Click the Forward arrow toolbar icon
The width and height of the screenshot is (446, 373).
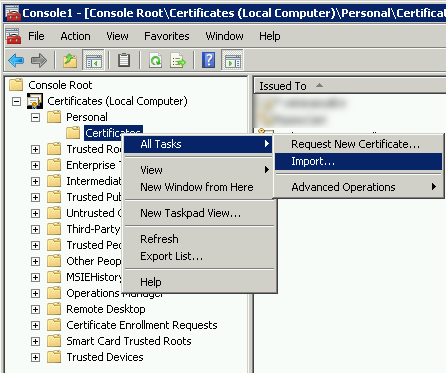click(x=39, y=61)
